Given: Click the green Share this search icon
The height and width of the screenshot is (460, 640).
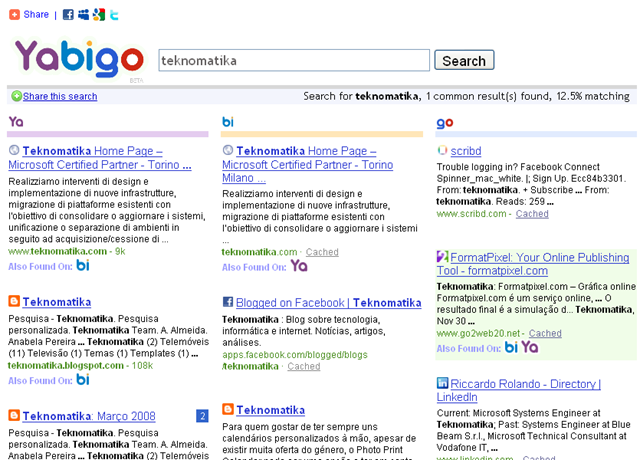Looking at the screenshot, I should tap(16, 96).
